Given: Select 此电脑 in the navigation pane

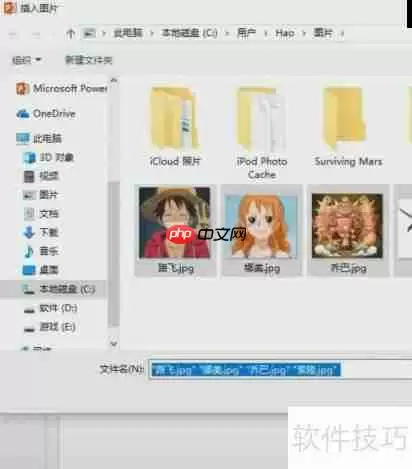Looking at the screenshot, I should (x=39, y=138).
